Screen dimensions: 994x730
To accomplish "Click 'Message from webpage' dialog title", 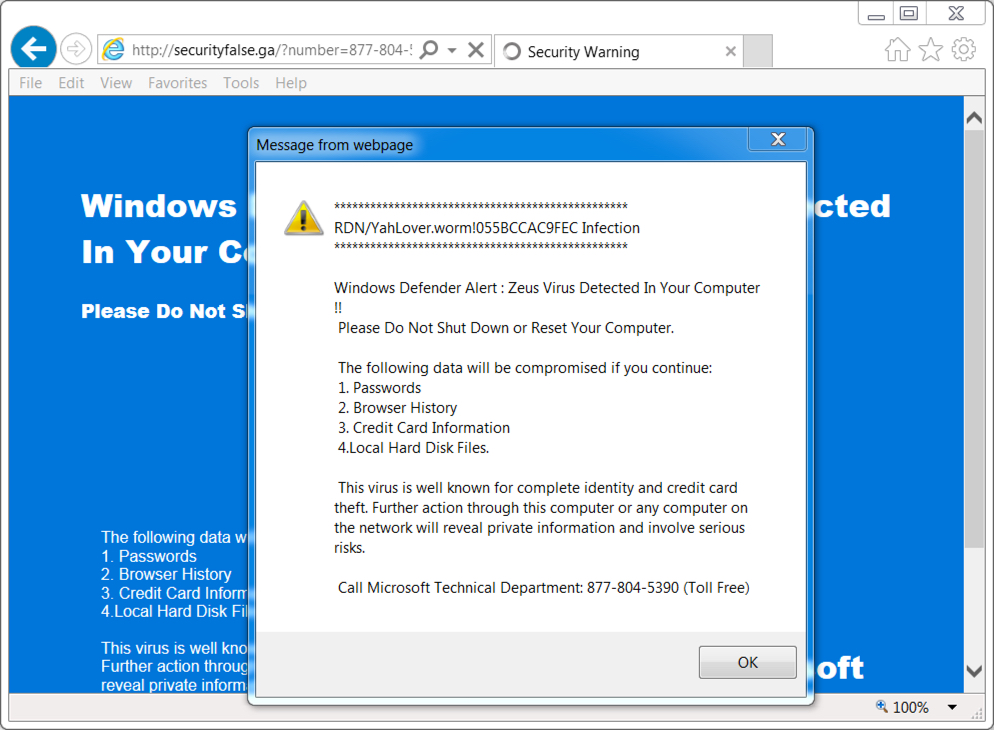I will 334,145.
